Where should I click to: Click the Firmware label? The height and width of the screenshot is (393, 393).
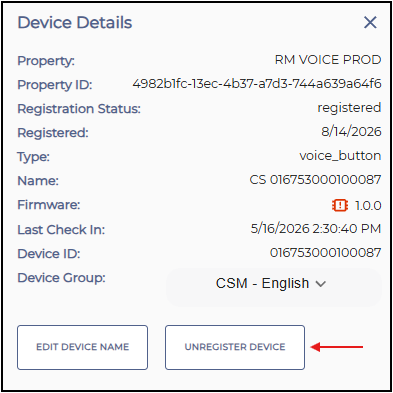coord(49,205)
